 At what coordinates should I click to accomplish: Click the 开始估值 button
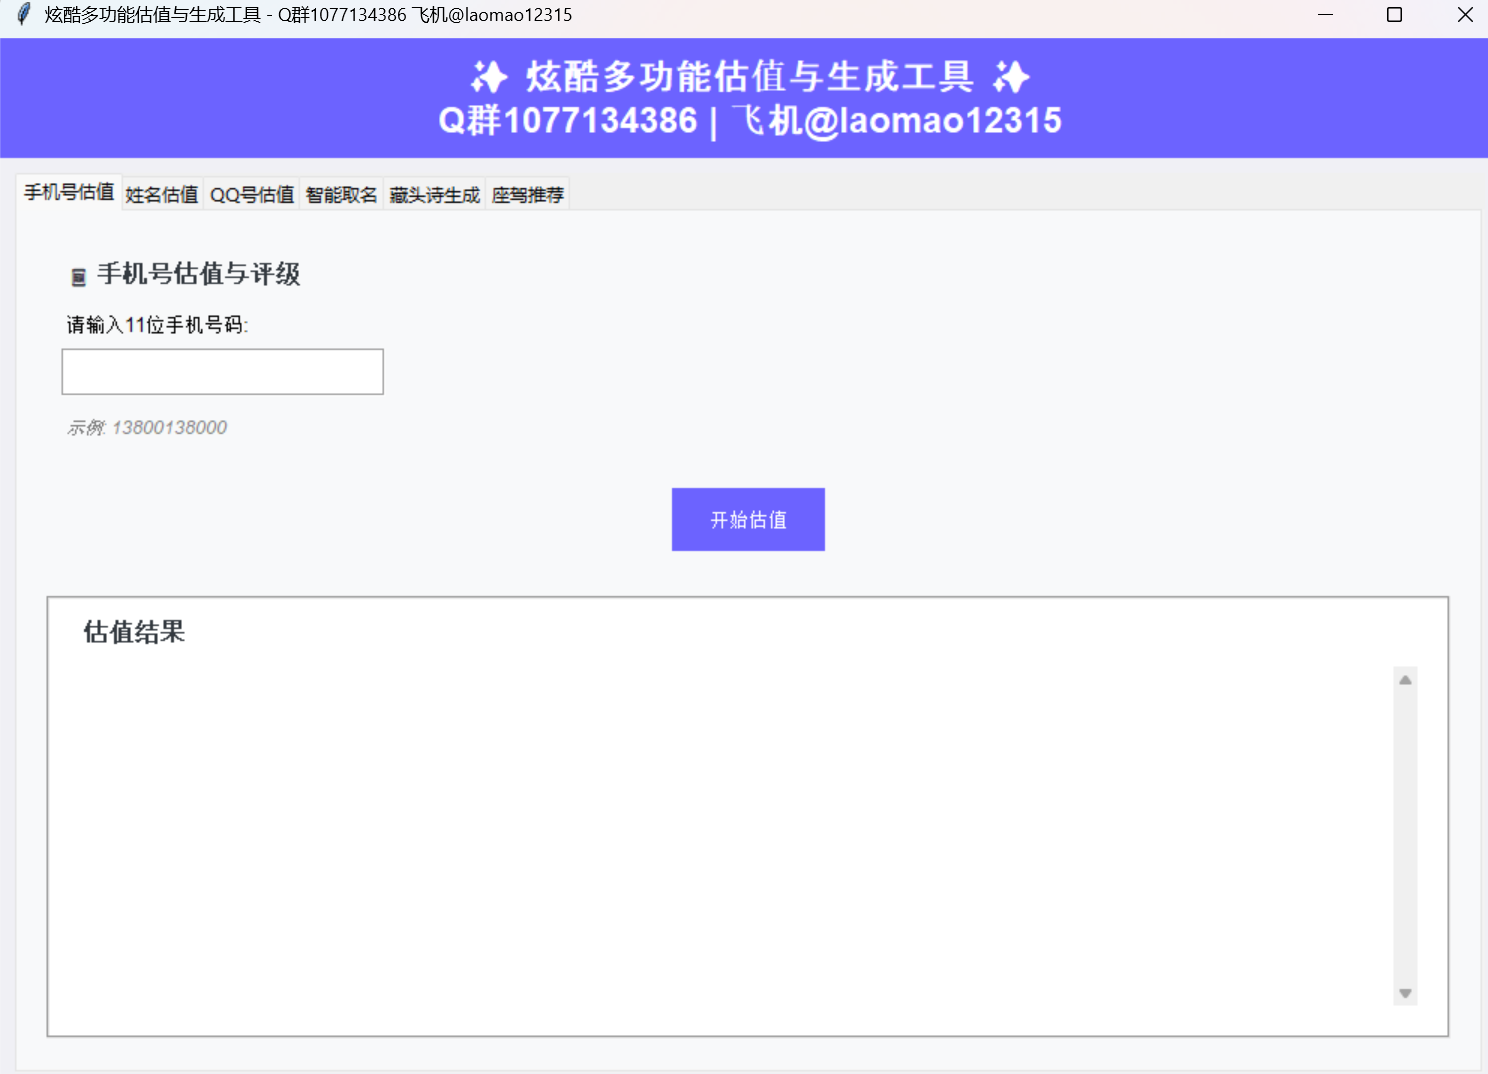point(747,519)
